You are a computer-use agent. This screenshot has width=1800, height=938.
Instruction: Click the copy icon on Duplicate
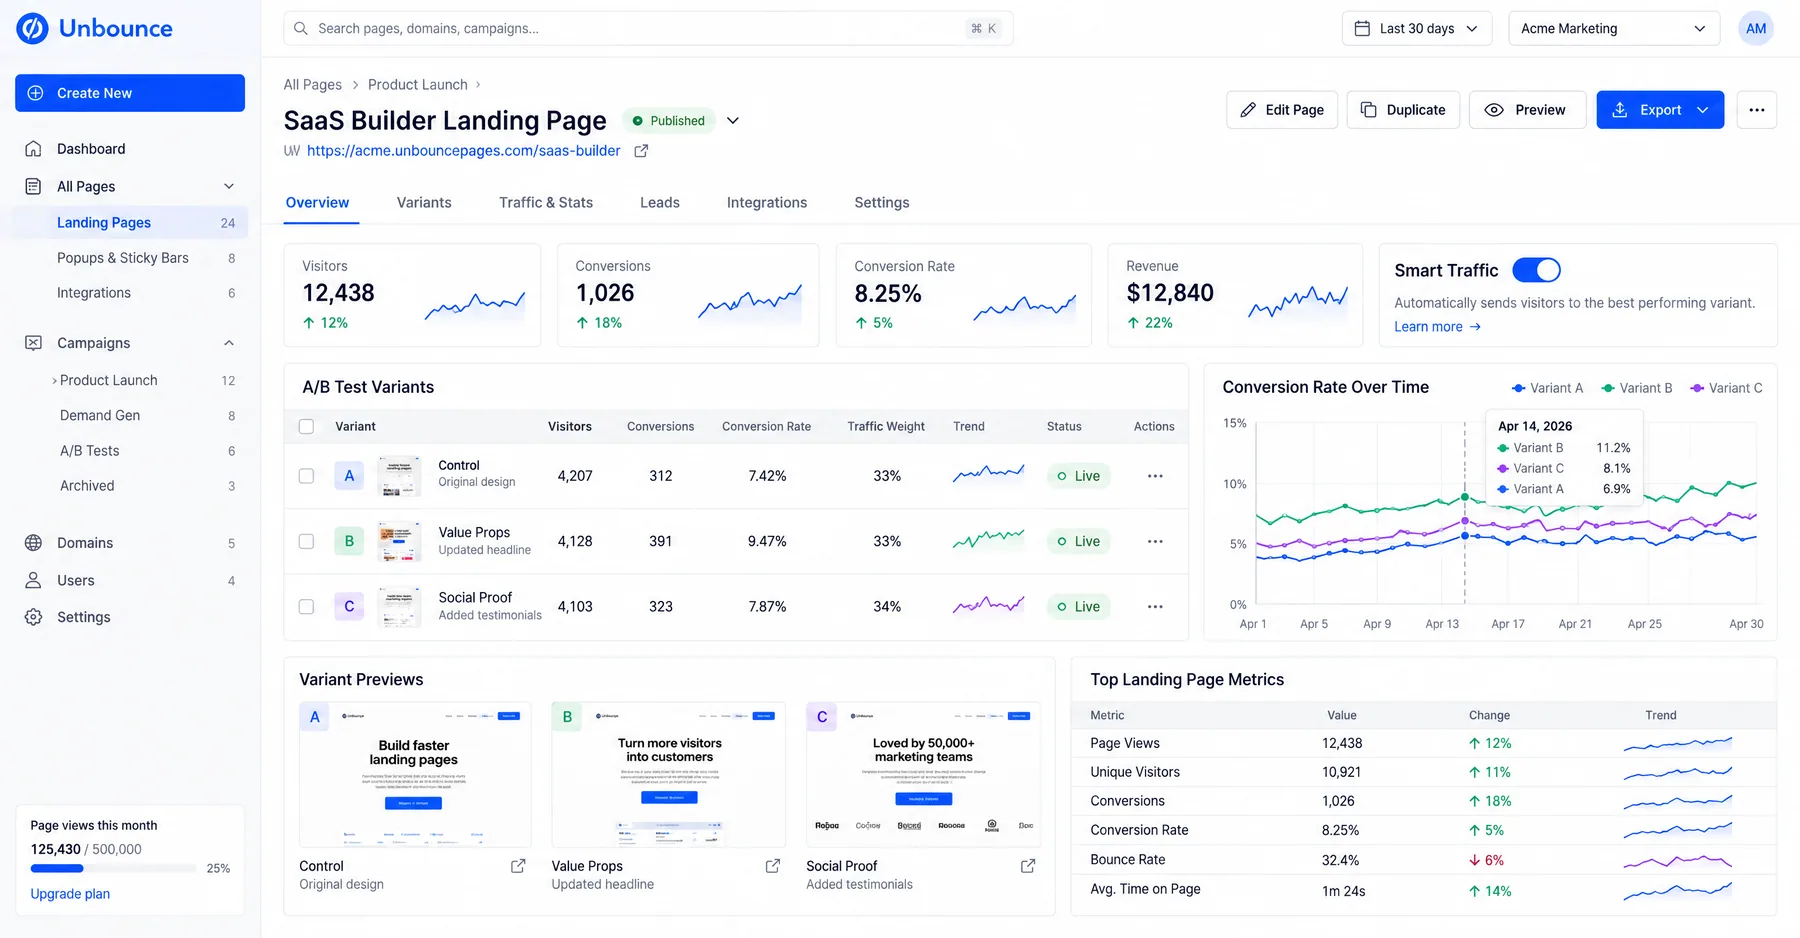coord(1369,110)
